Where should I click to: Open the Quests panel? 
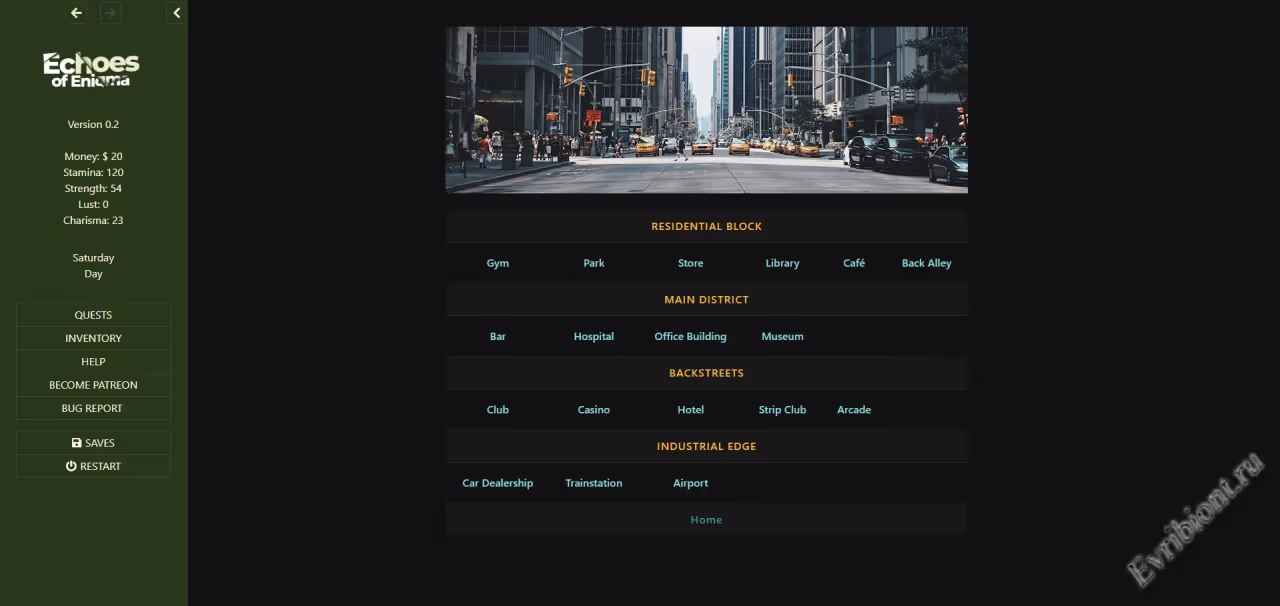(x=93, y=315)
